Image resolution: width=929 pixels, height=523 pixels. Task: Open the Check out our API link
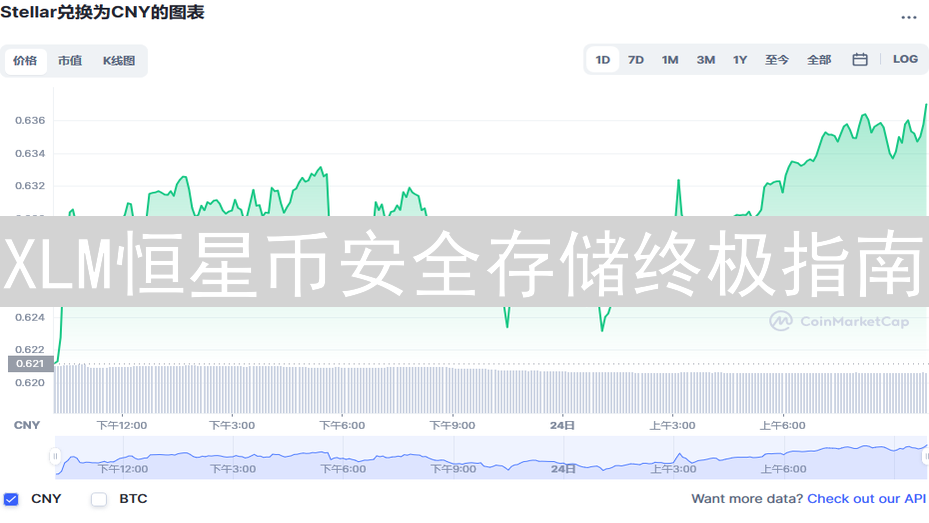tap(866, 499)
